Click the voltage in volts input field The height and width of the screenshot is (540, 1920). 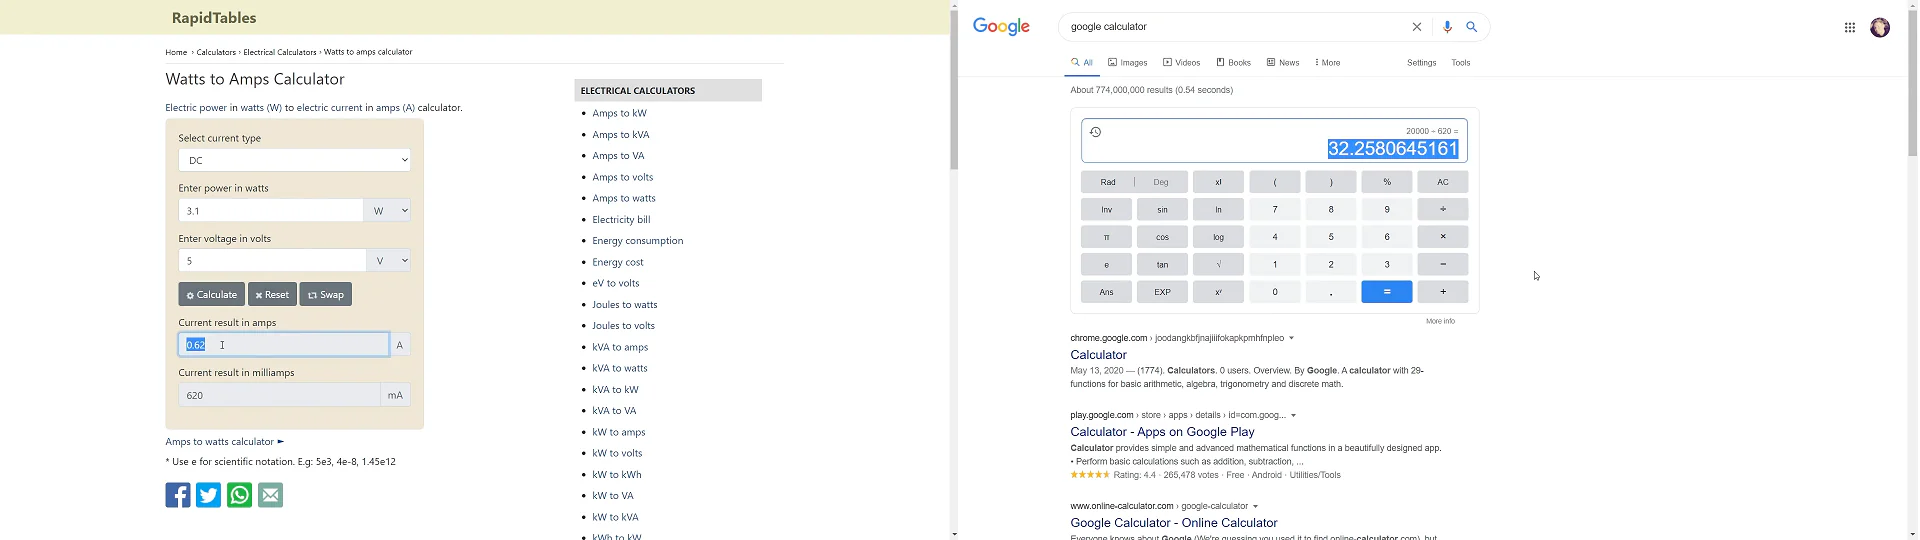[272, 260]
